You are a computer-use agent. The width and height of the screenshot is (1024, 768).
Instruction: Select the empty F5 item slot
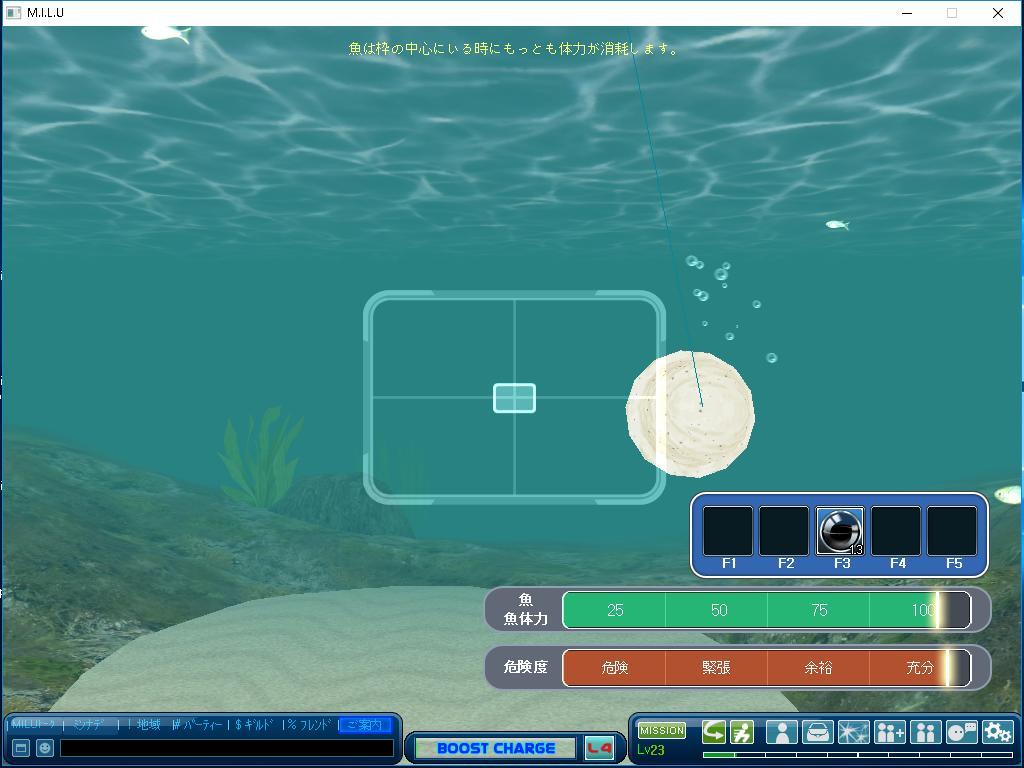pyautogui.click(x=952, y=531)
